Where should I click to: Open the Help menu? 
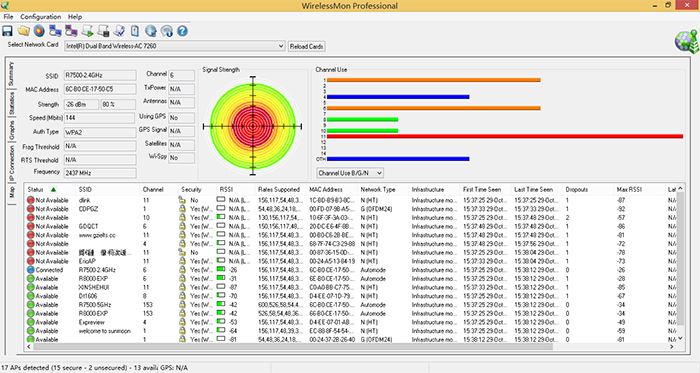[75, 17]
